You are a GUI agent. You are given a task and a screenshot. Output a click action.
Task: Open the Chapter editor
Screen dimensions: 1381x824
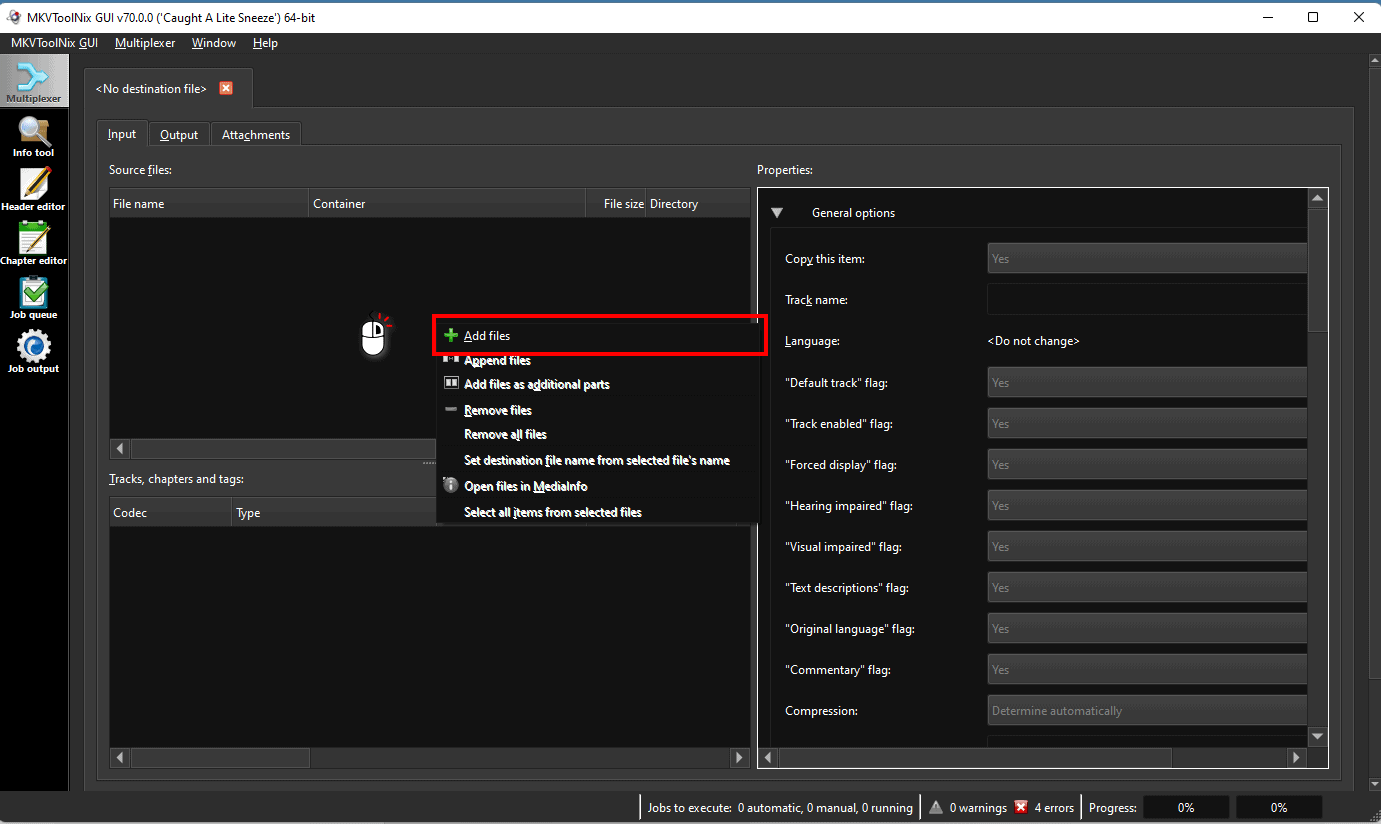[x=34, y=245]
